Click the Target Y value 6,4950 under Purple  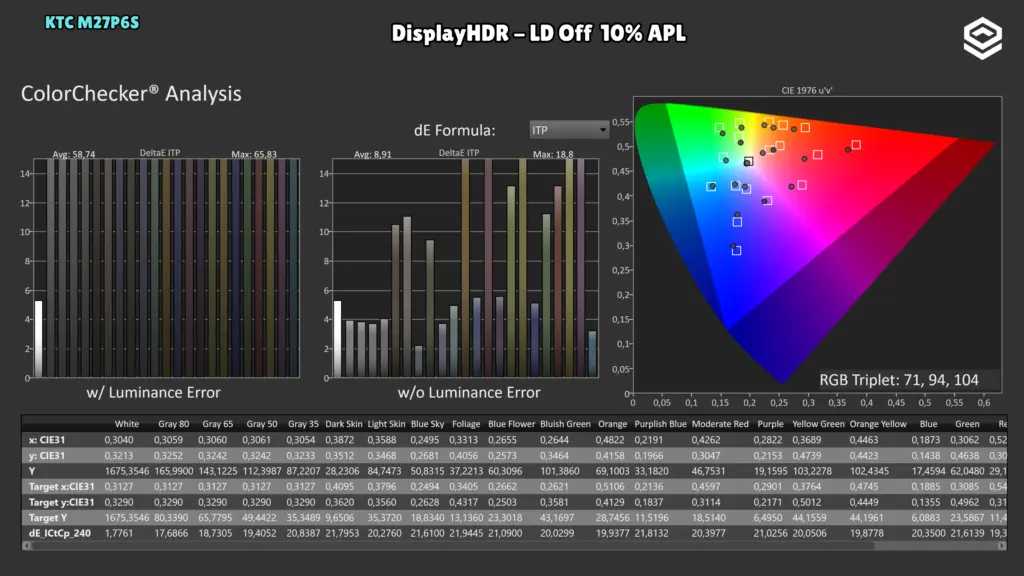click(767, 518)
